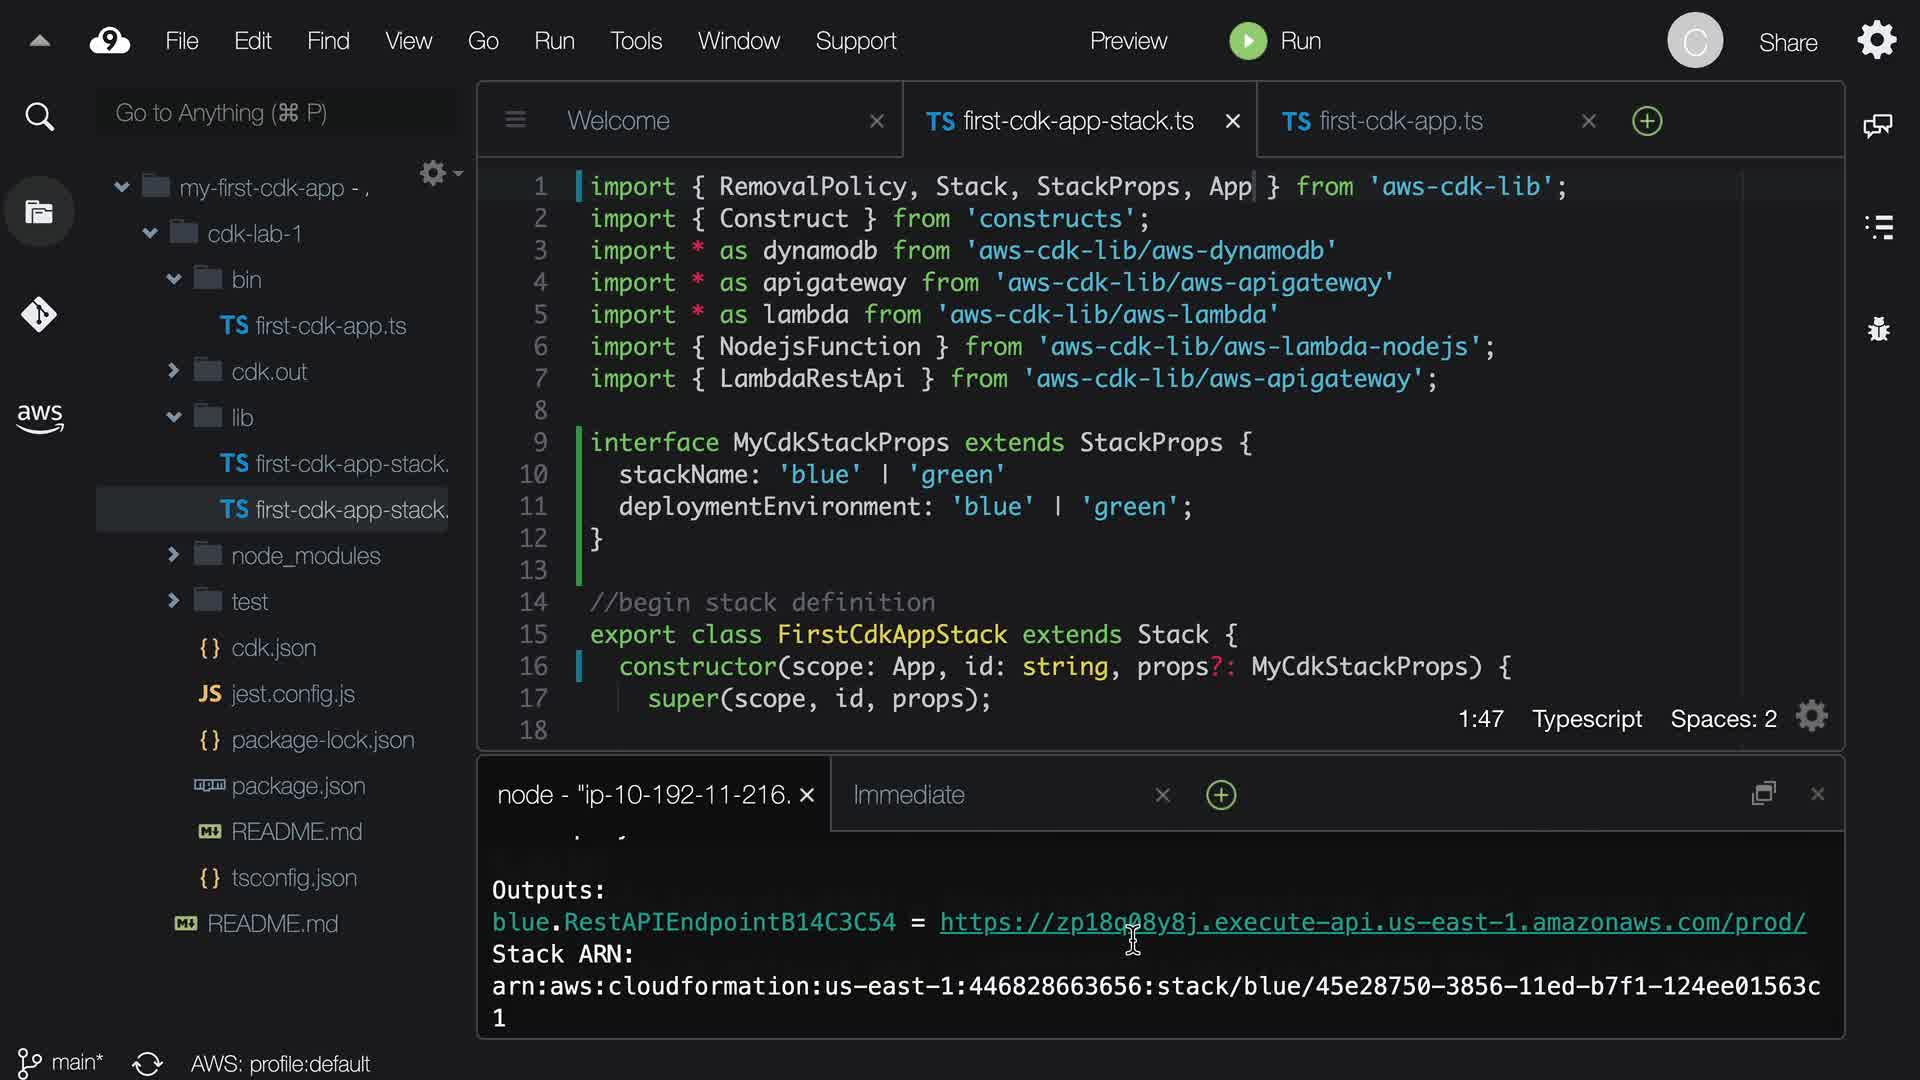Viewport: 1920px width, 1080px height.
Task: Open the Debugger bug icon
Action: coord(1878,329)
